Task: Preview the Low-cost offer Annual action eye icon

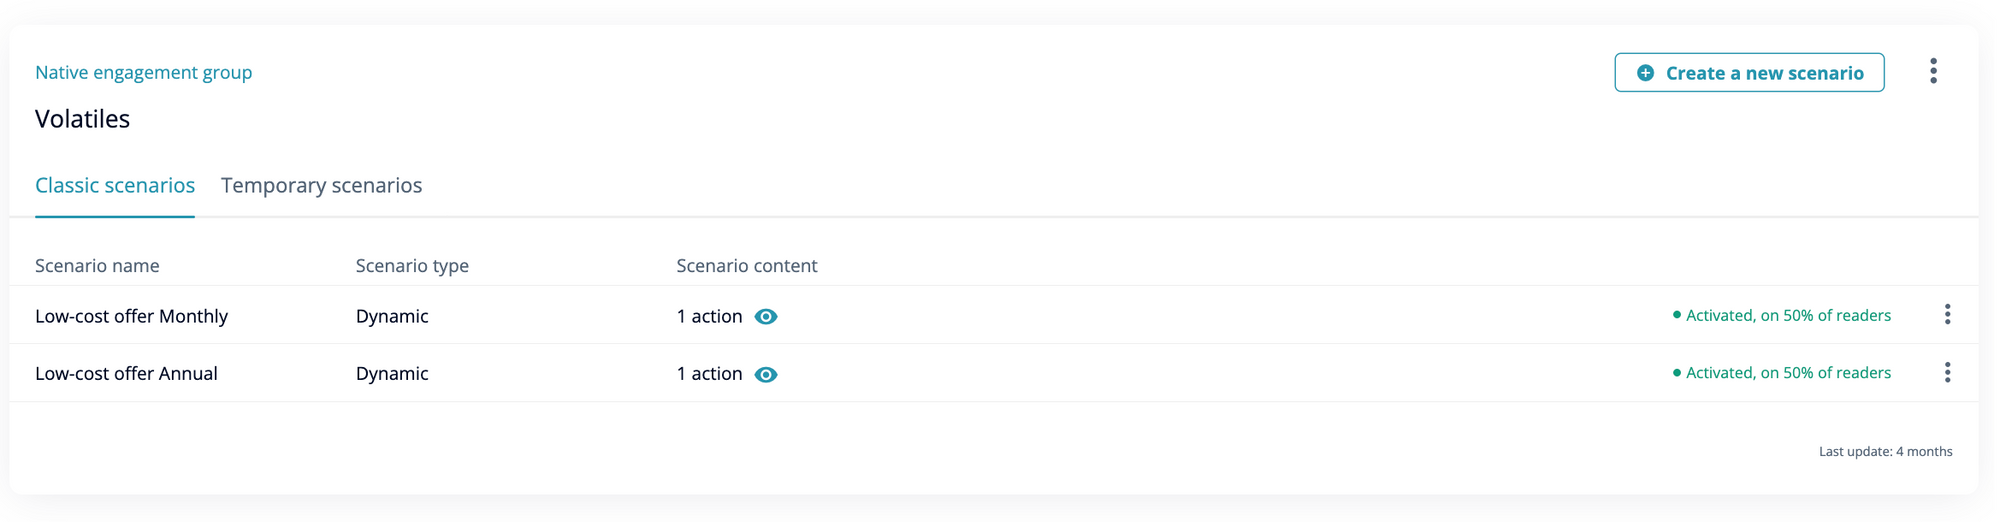Action: pos(766,375)
